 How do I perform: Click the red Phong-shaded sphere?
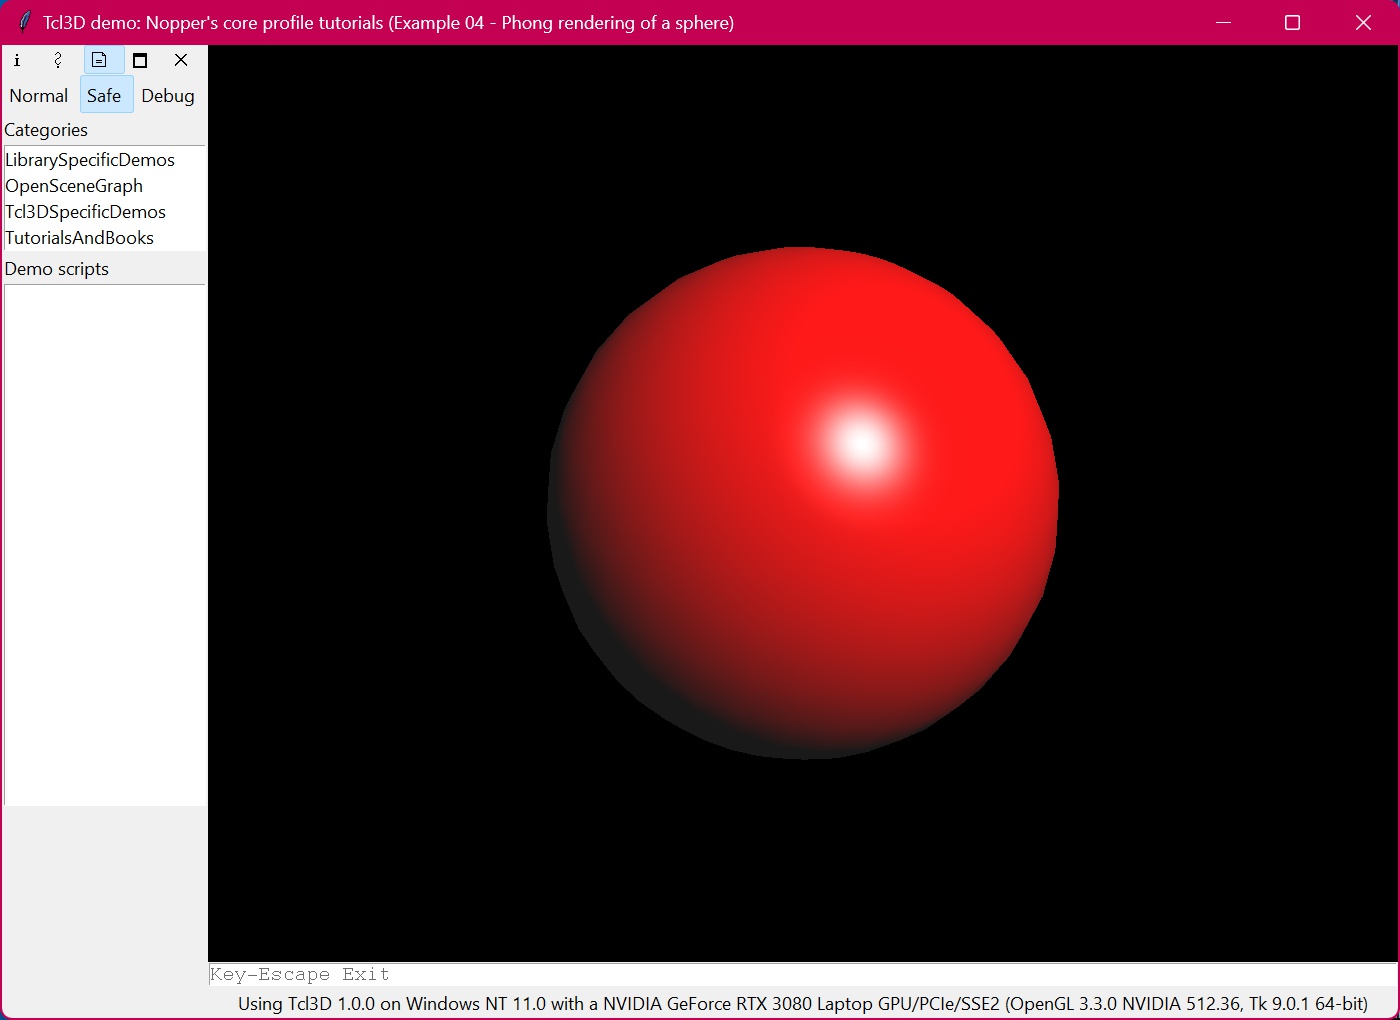(803, 503)
